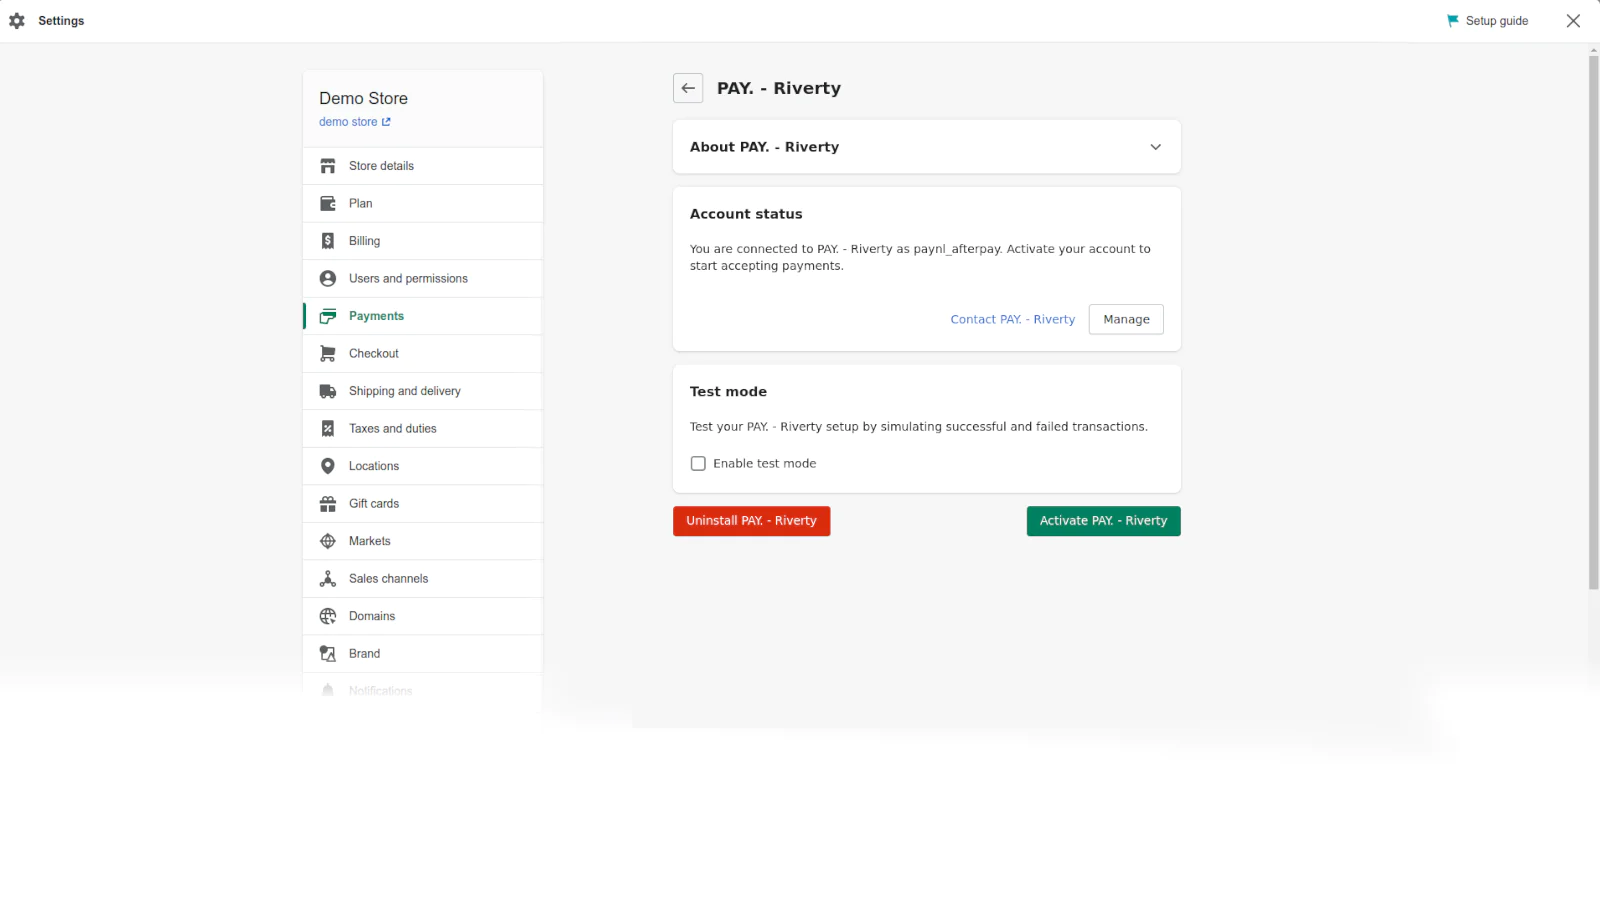Click the Locations pin icon
This screenshot has height=900, width=1600.
pyautogui.click(x=327, y=466)
